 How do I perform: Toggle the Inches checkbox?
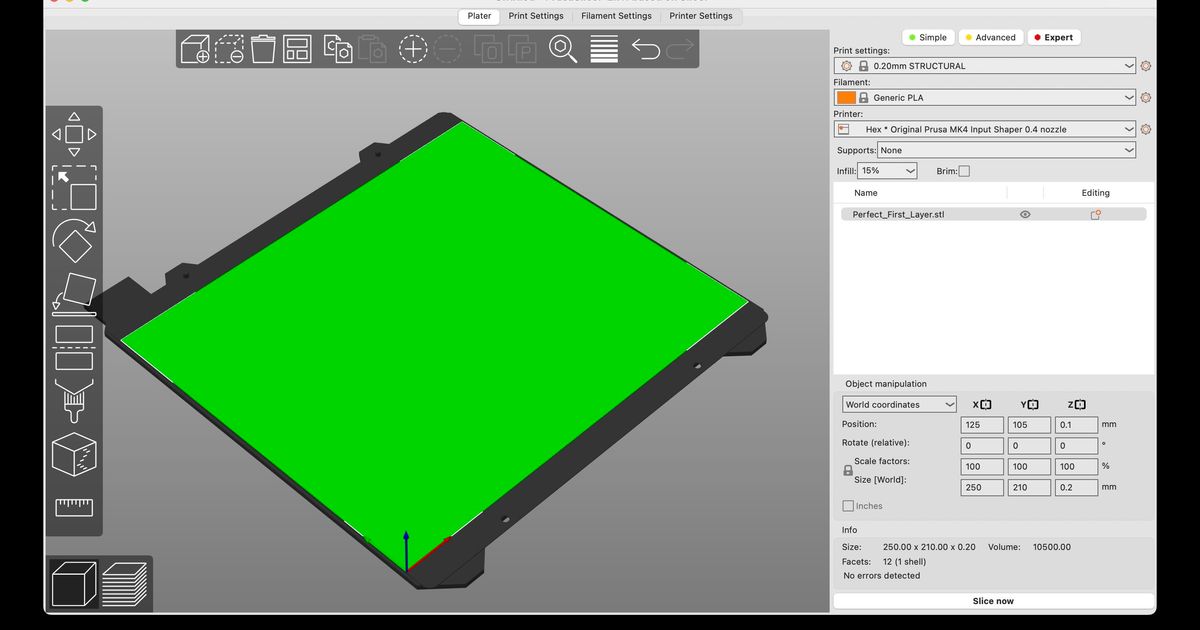848,506
